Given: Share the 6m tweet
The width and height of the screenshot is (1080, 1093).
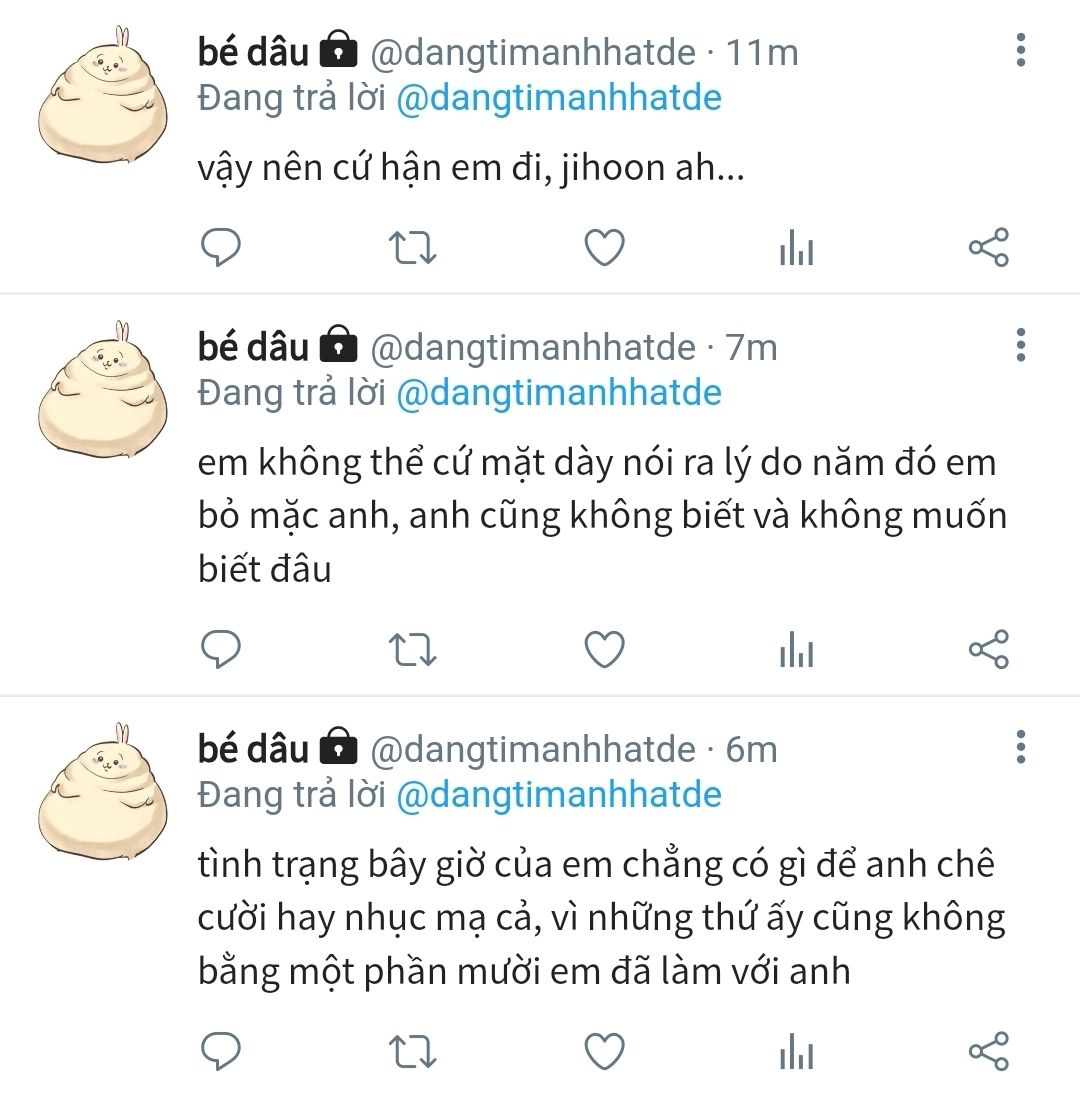Looking at the screenshot, I should click(989, 1051).
